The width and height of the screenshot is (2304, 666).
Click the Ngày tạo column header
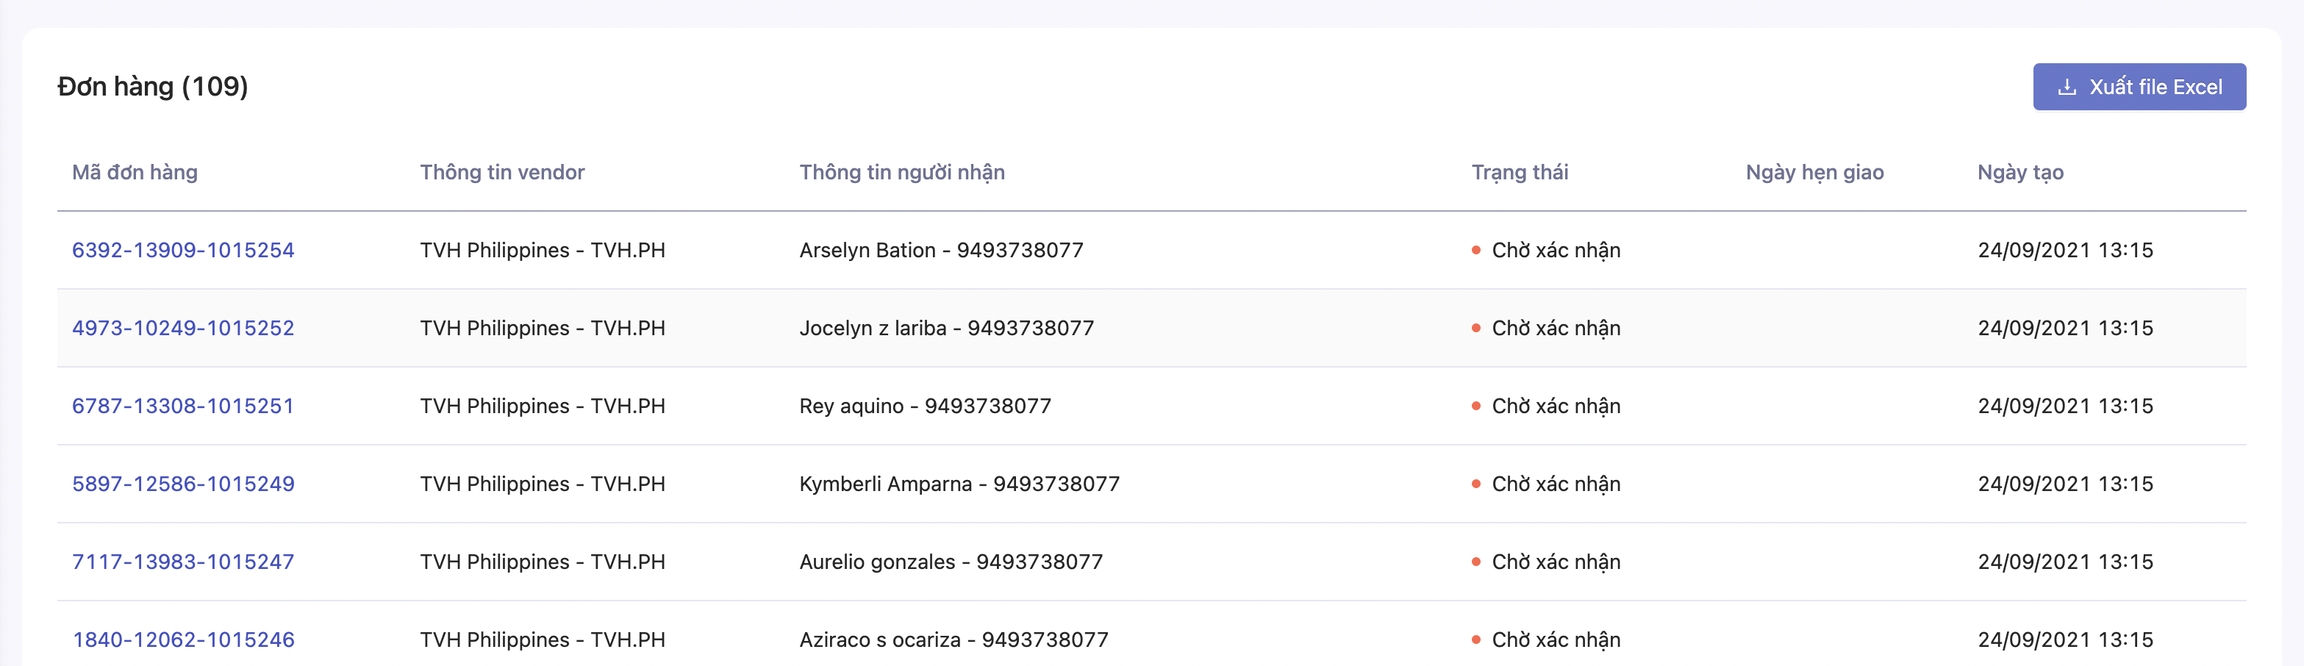tap(2020, 172)
